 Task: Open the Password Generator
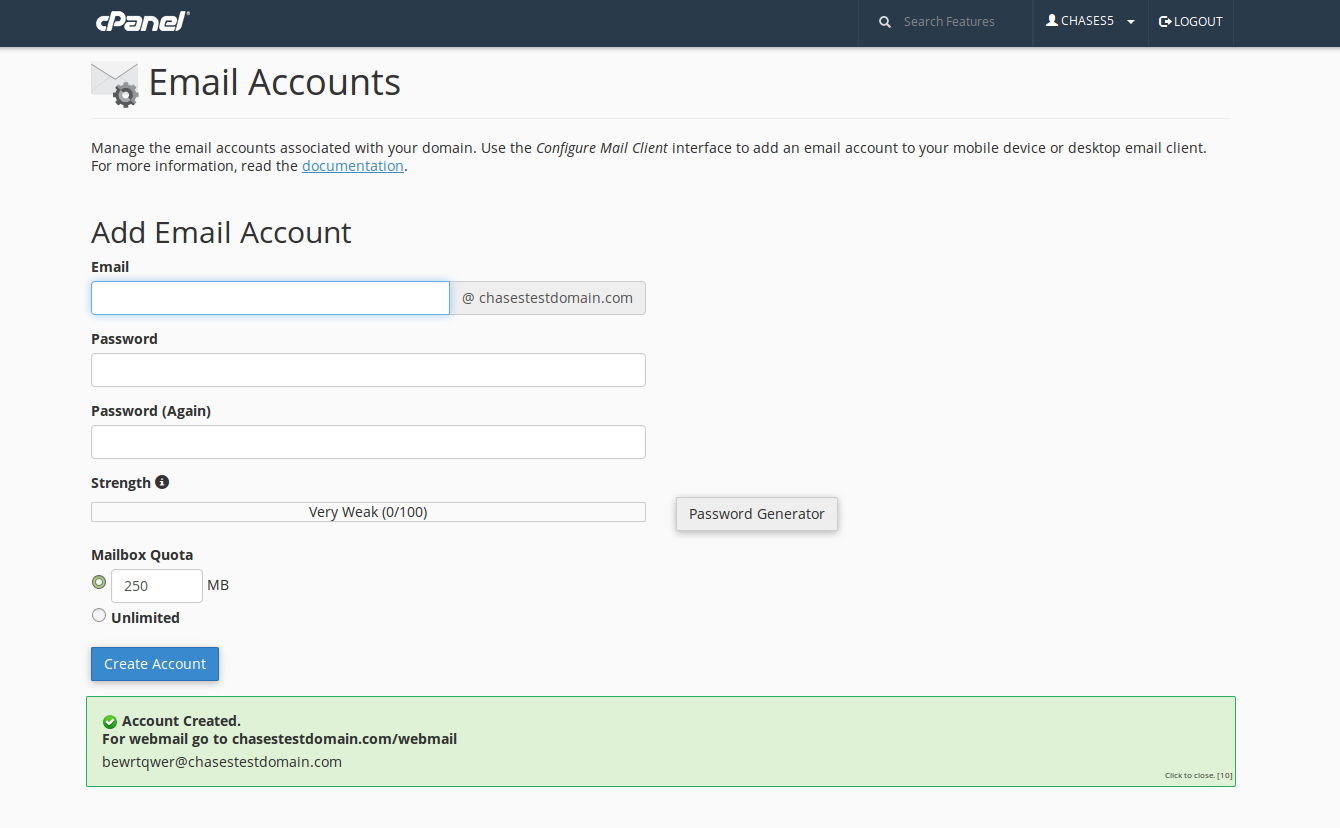[756, 514]
